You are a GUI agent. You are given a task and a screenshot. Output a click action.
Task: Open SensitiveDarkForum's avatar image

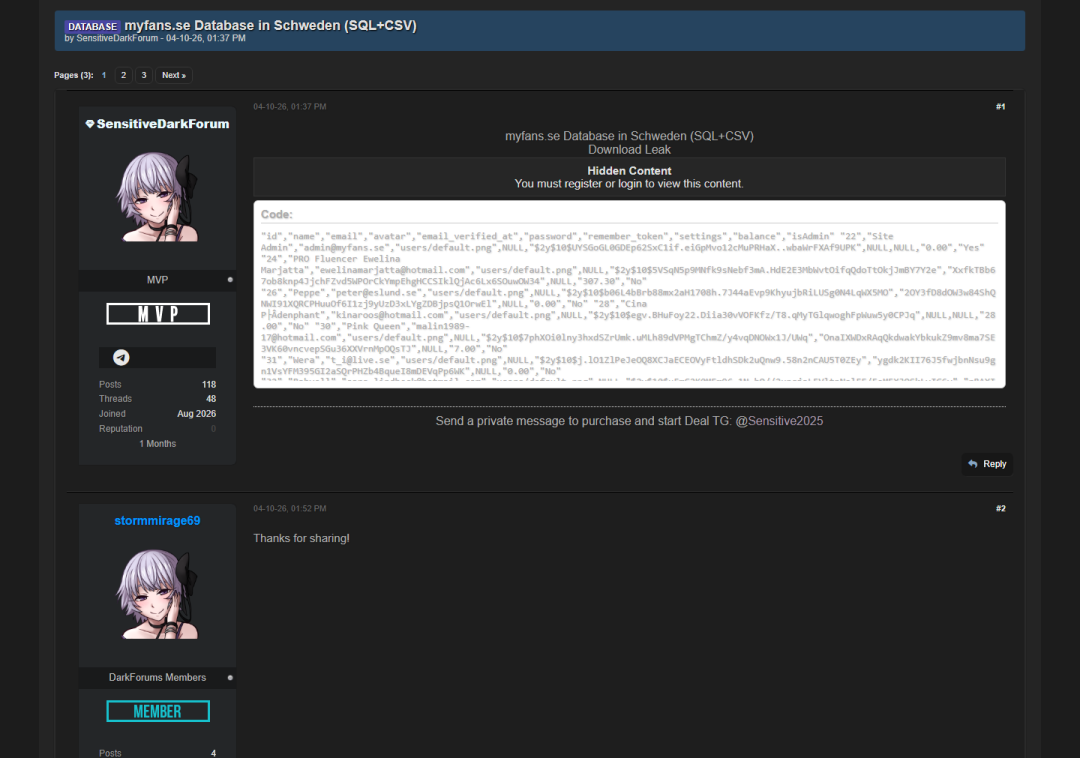tap(158, 197)
